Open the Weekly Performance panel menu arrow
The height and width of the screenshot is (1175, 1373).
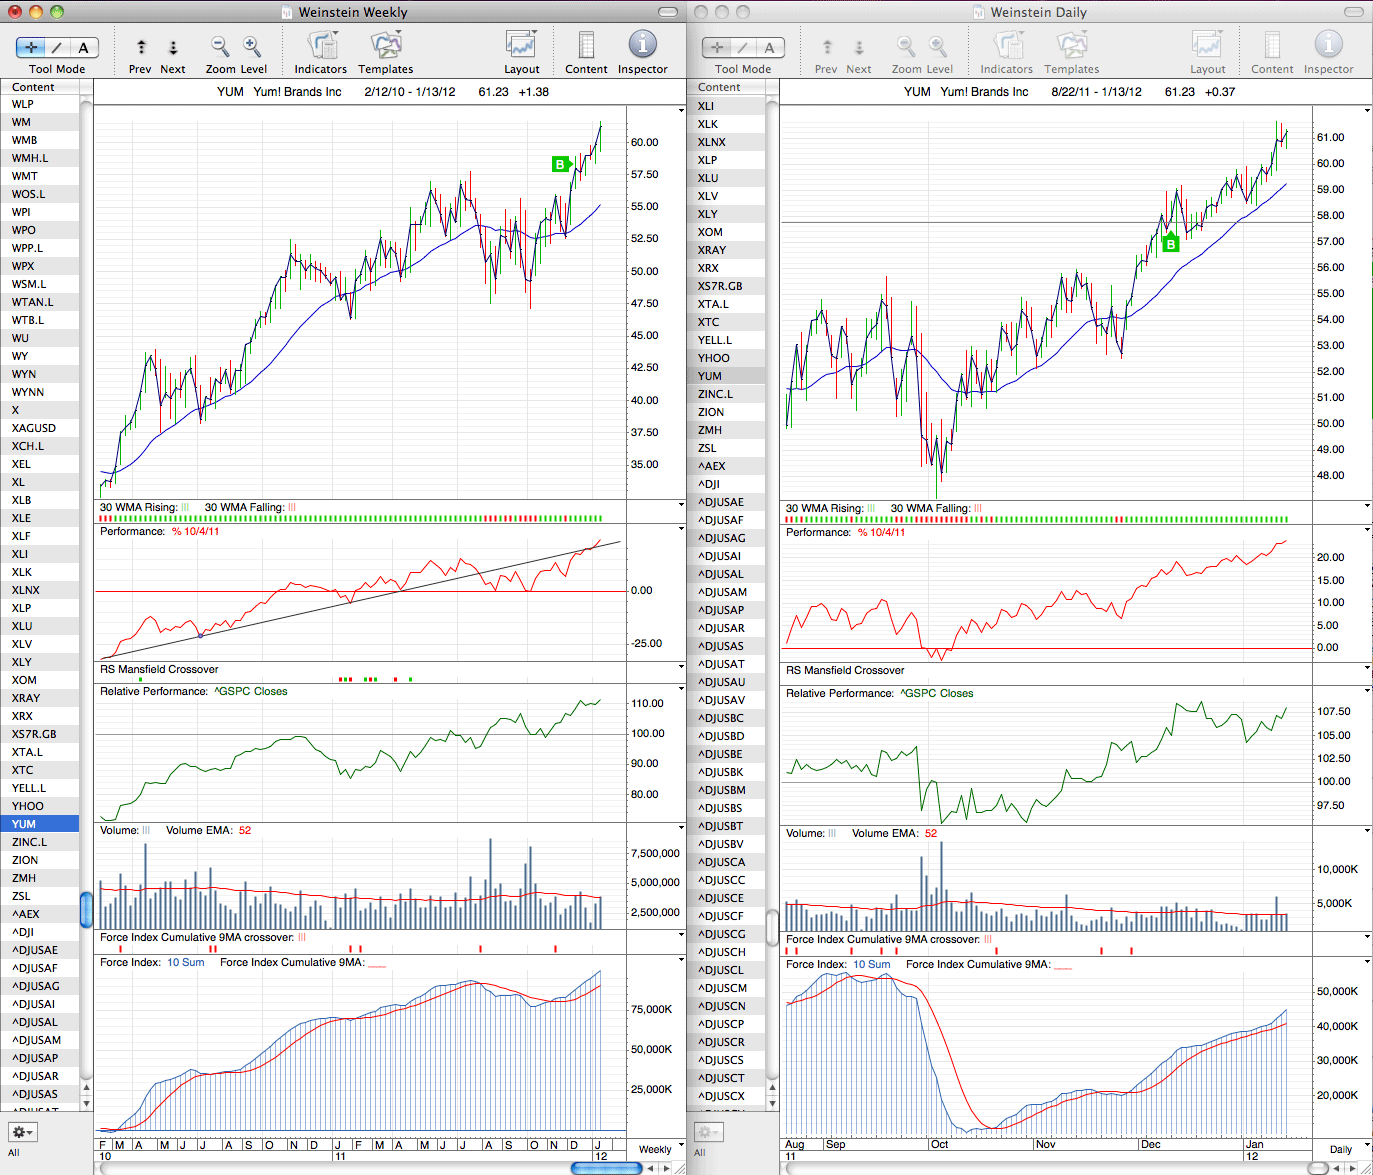(681, 529)
